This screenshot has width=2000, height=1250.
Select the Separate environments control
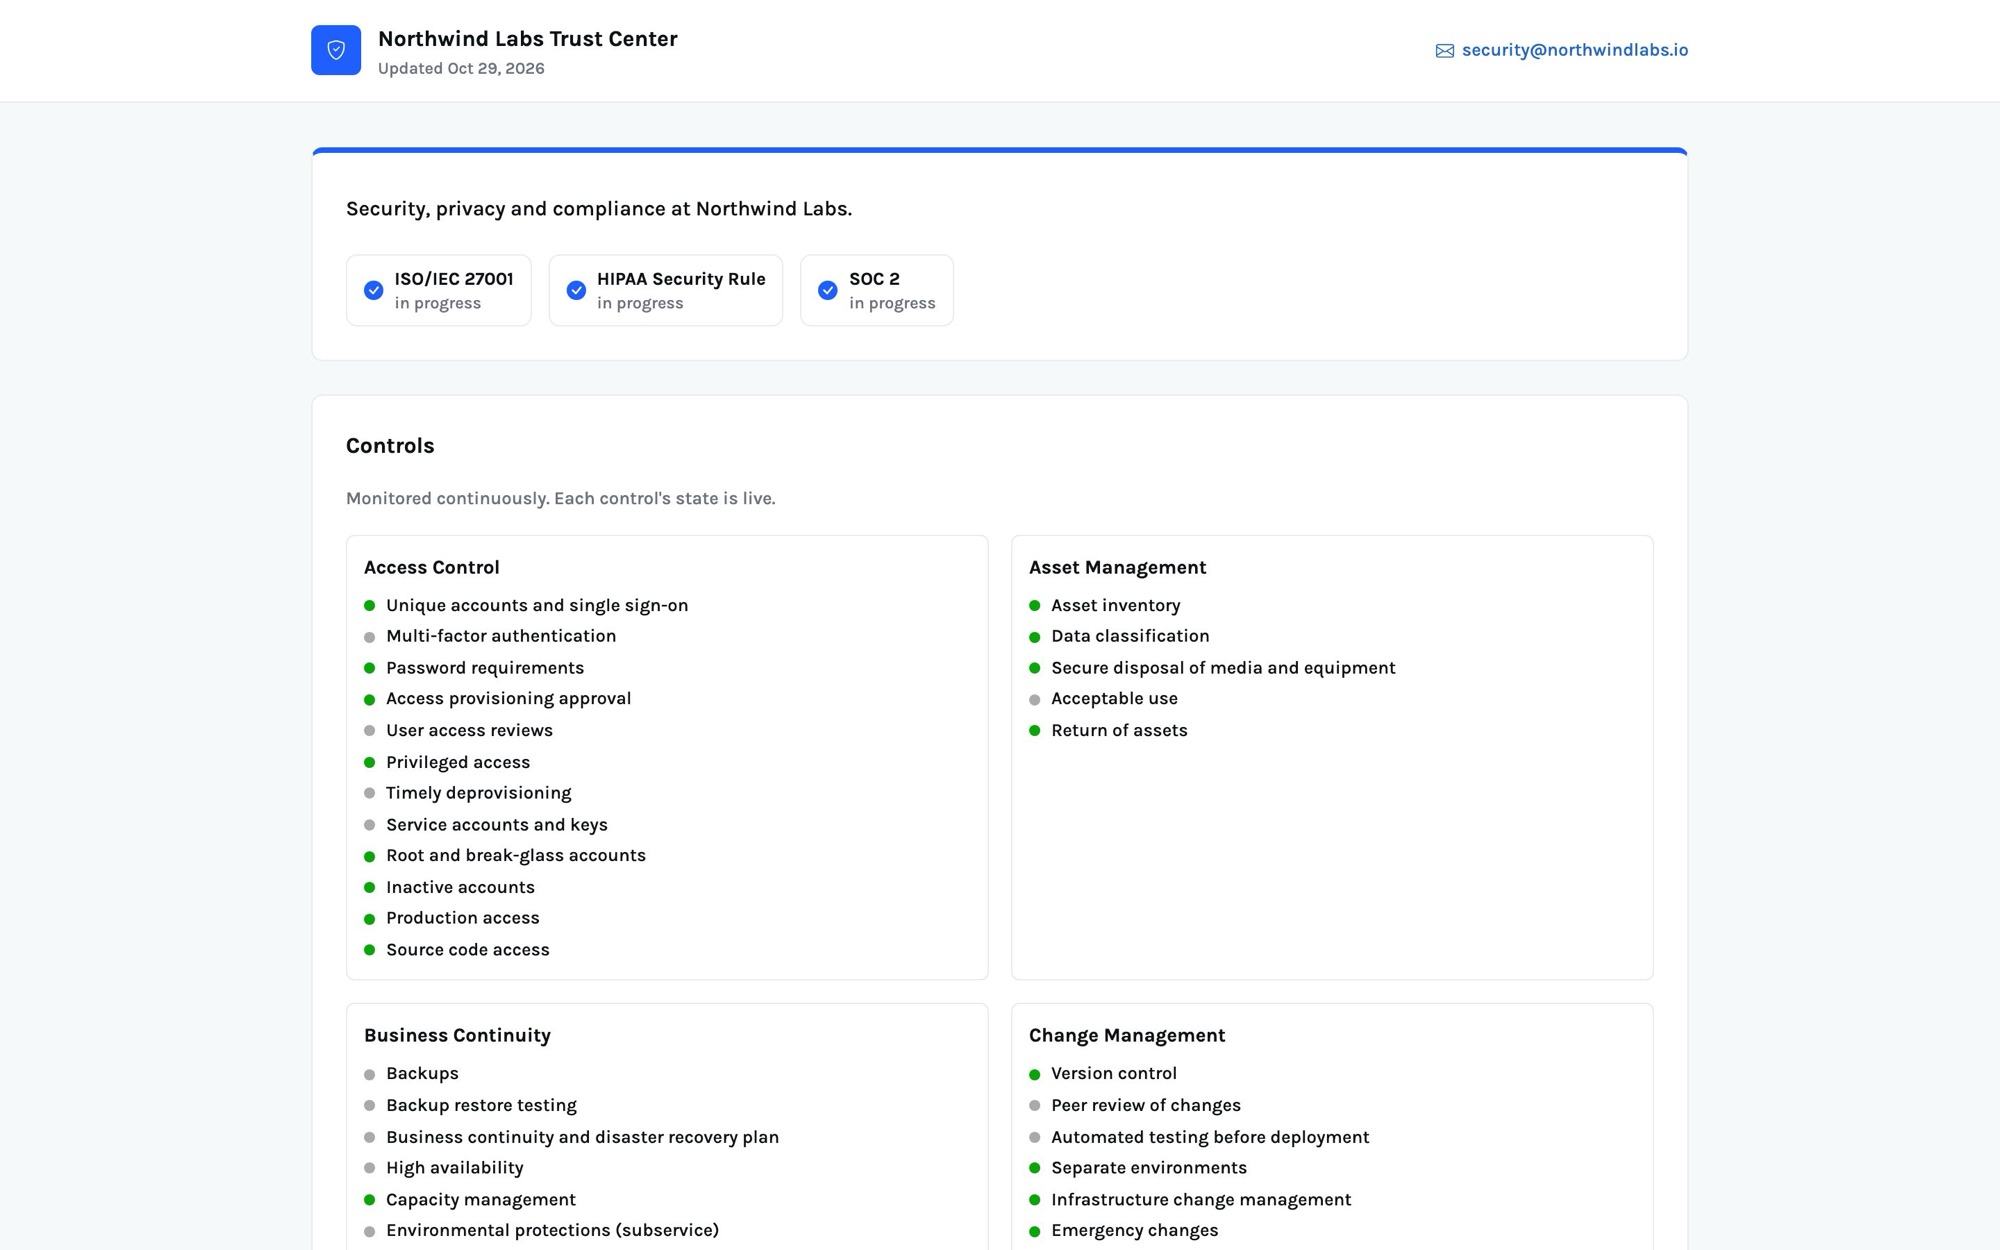1149,1168
